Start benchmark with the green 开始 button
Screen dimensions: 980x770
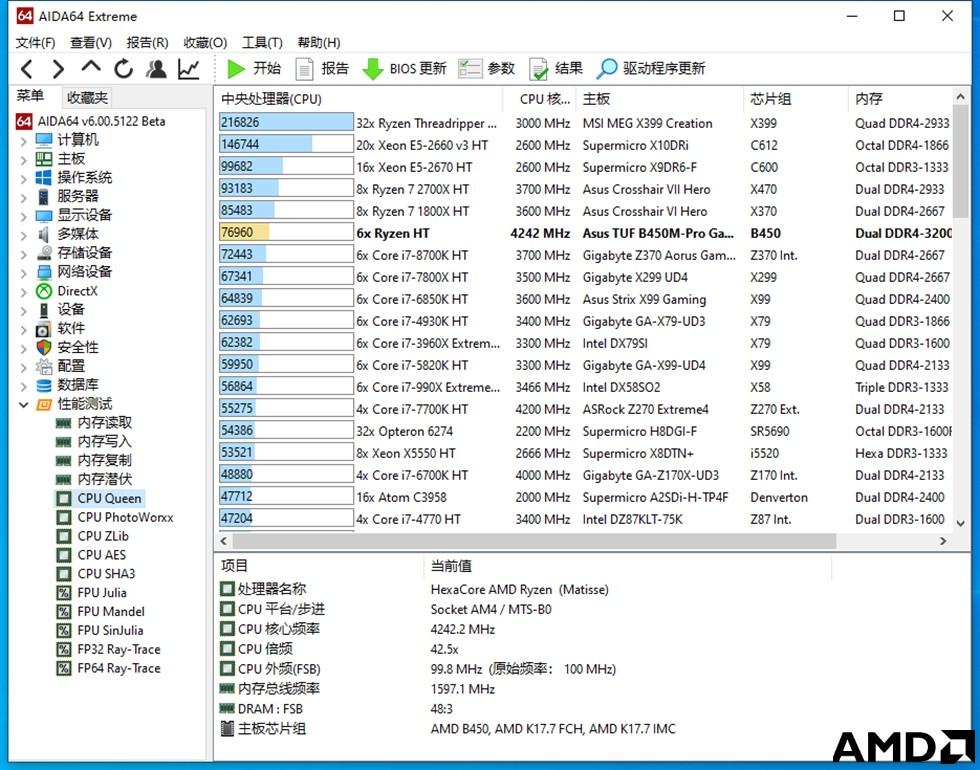(x=254, y=69)
